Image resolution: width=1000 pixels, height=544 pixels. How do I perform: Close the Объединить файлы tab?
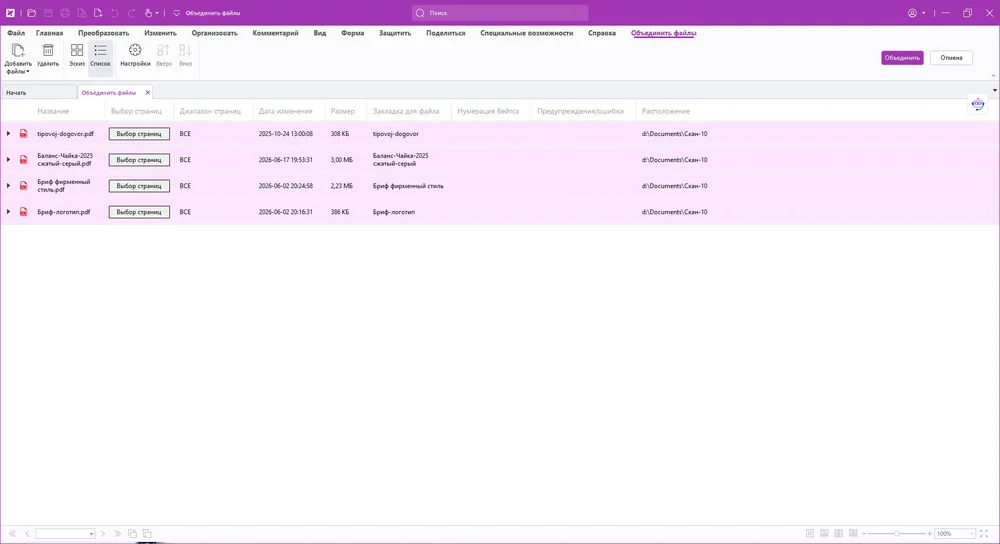[x=147, y=92]
